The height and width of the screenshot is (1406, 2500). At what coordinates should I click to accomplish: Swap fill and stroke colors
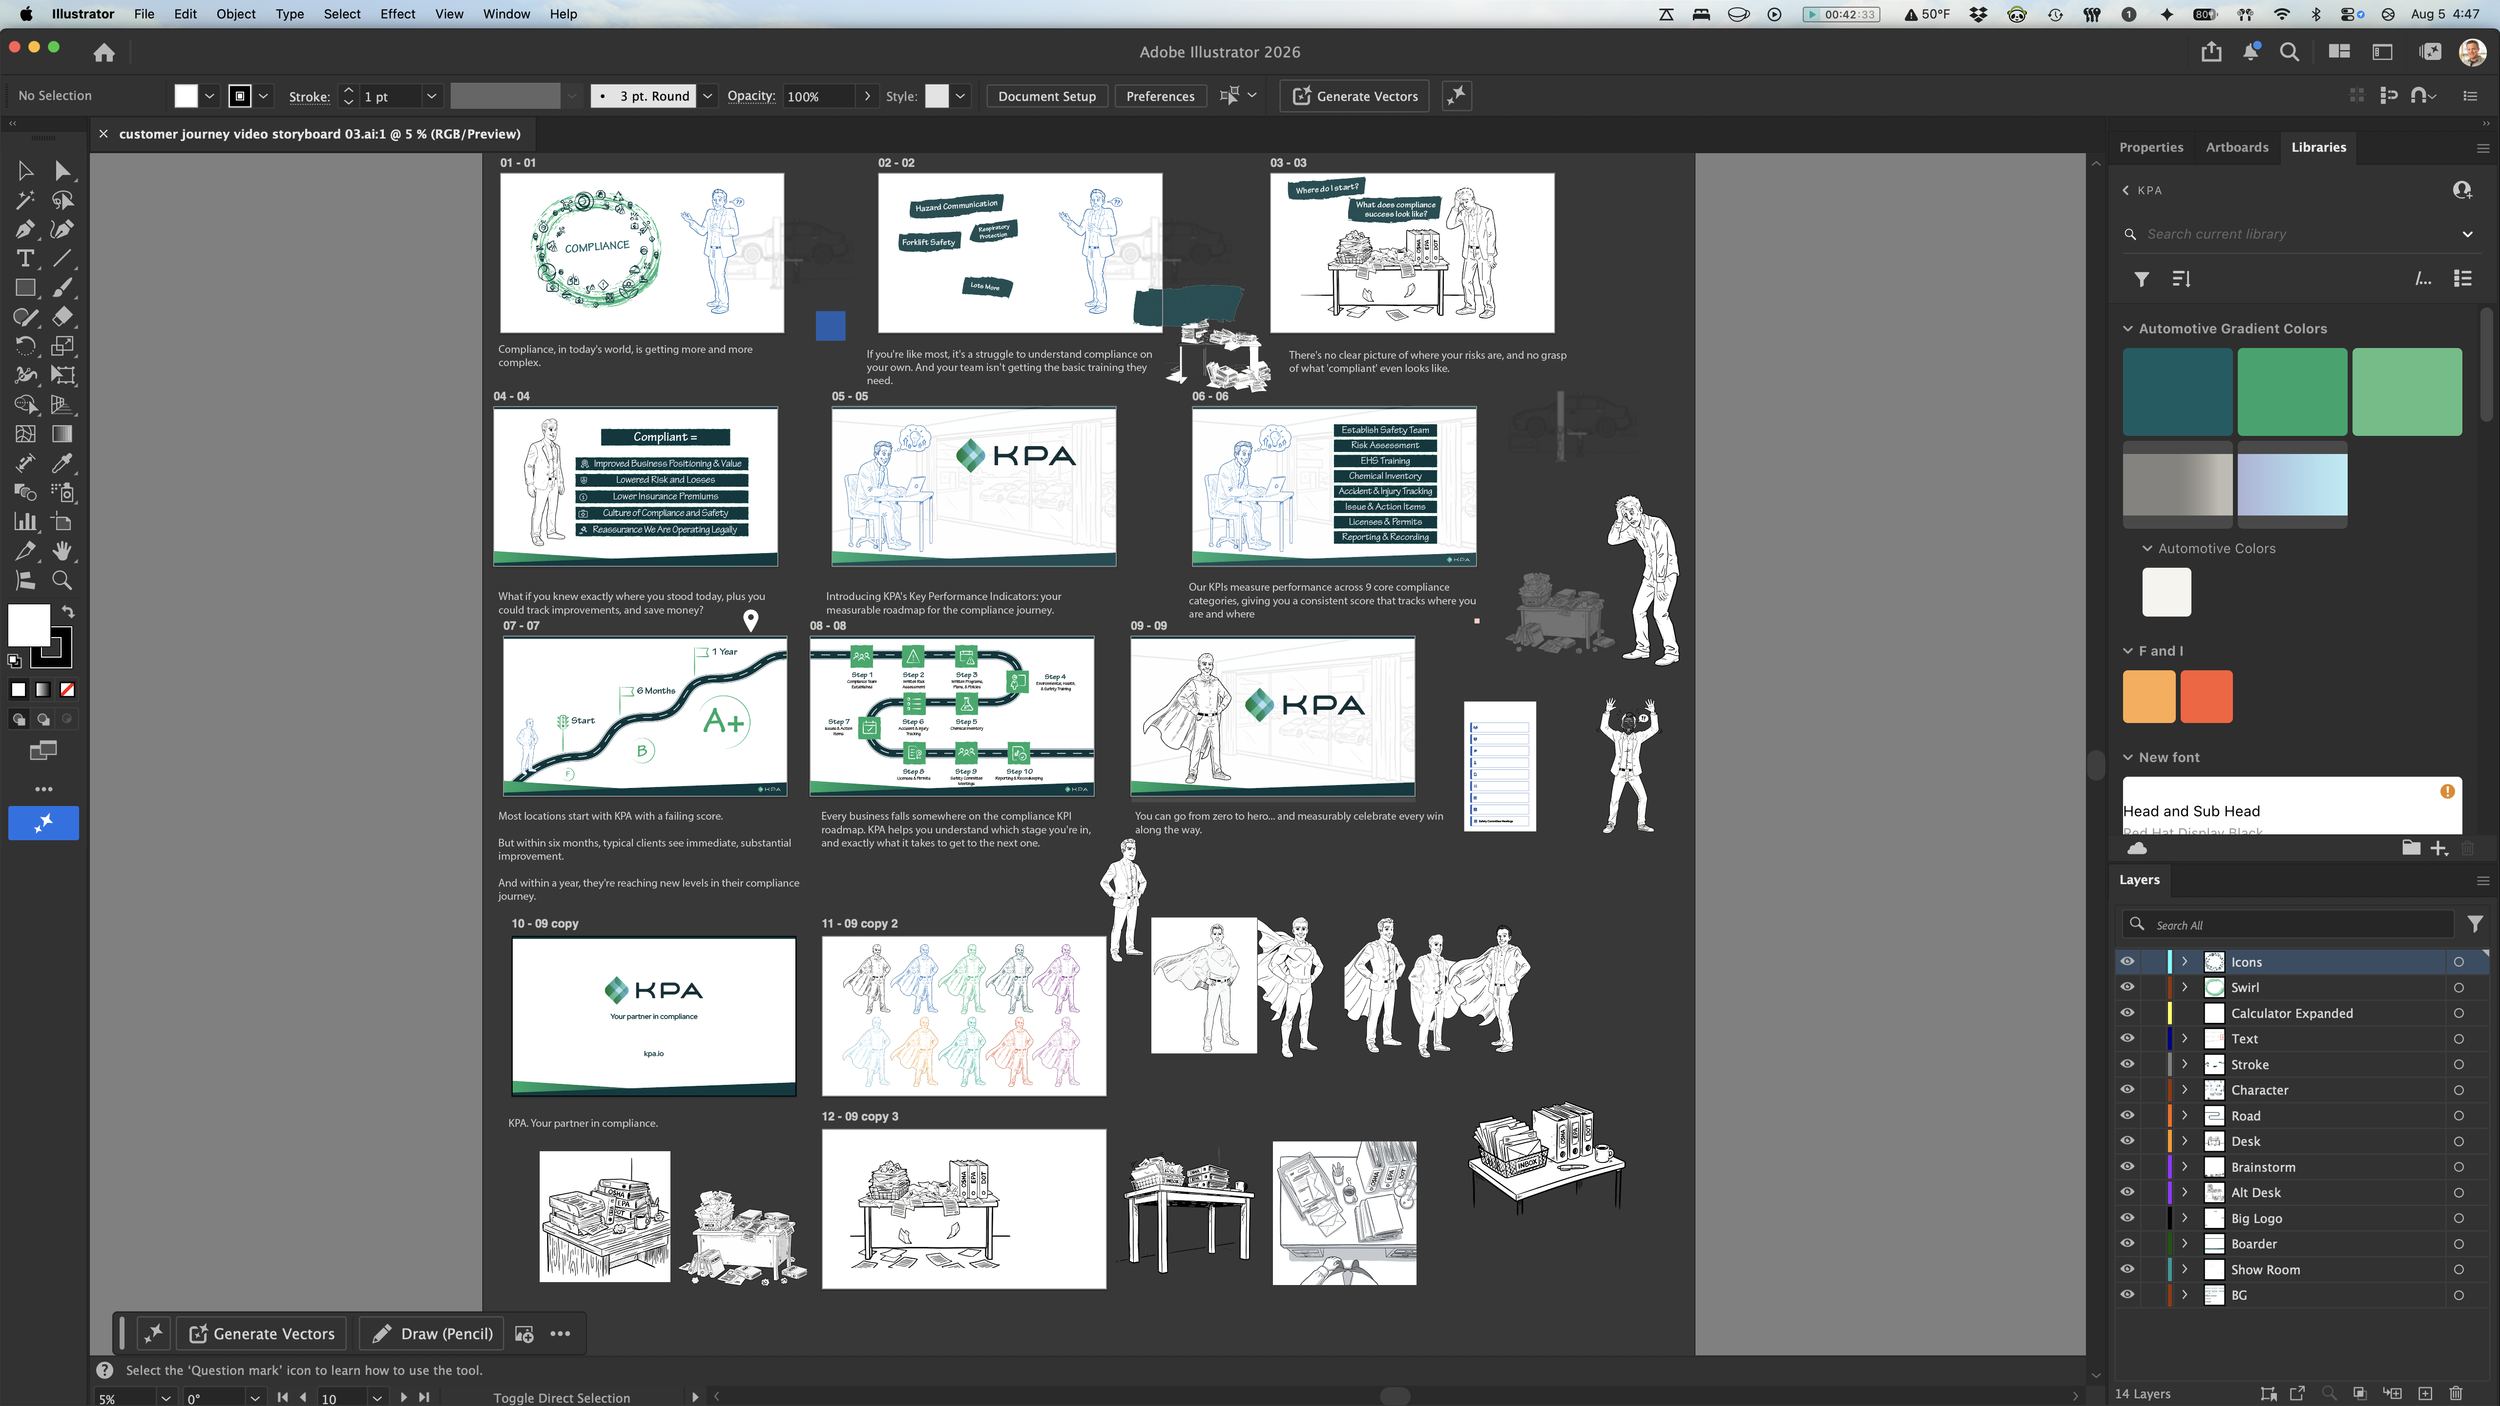coord(68,611)
